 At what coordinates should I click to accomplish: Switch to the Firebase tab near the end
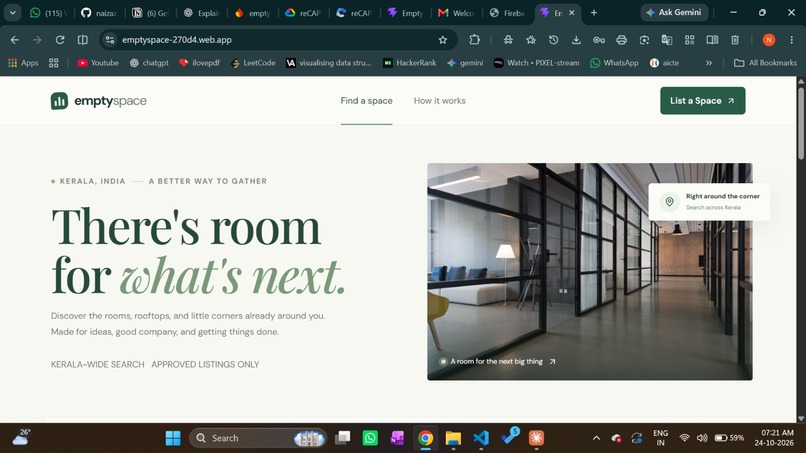tap(507, 13)
